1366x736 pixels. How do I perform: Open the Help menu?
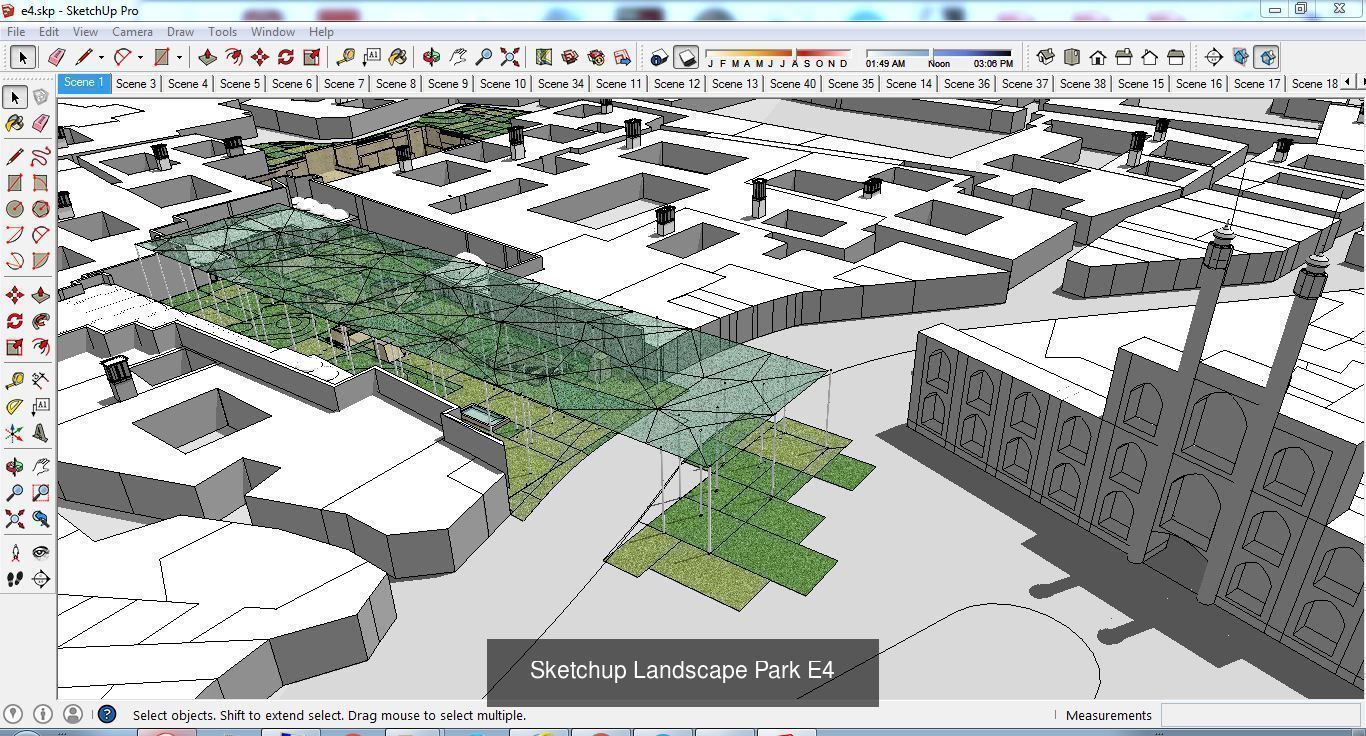tap(321, 32)
